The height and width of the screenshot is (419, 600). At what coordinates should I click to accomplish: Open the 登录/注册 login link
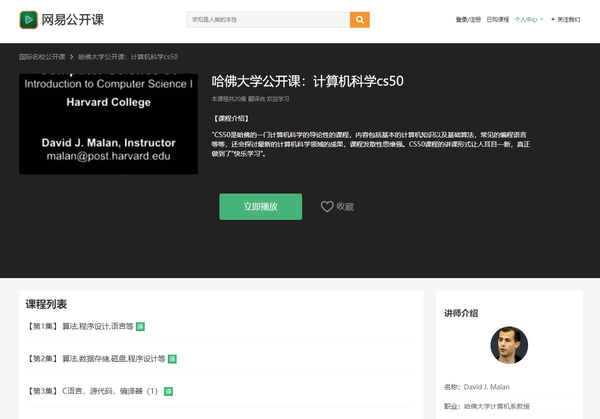[x=468, y=20]
